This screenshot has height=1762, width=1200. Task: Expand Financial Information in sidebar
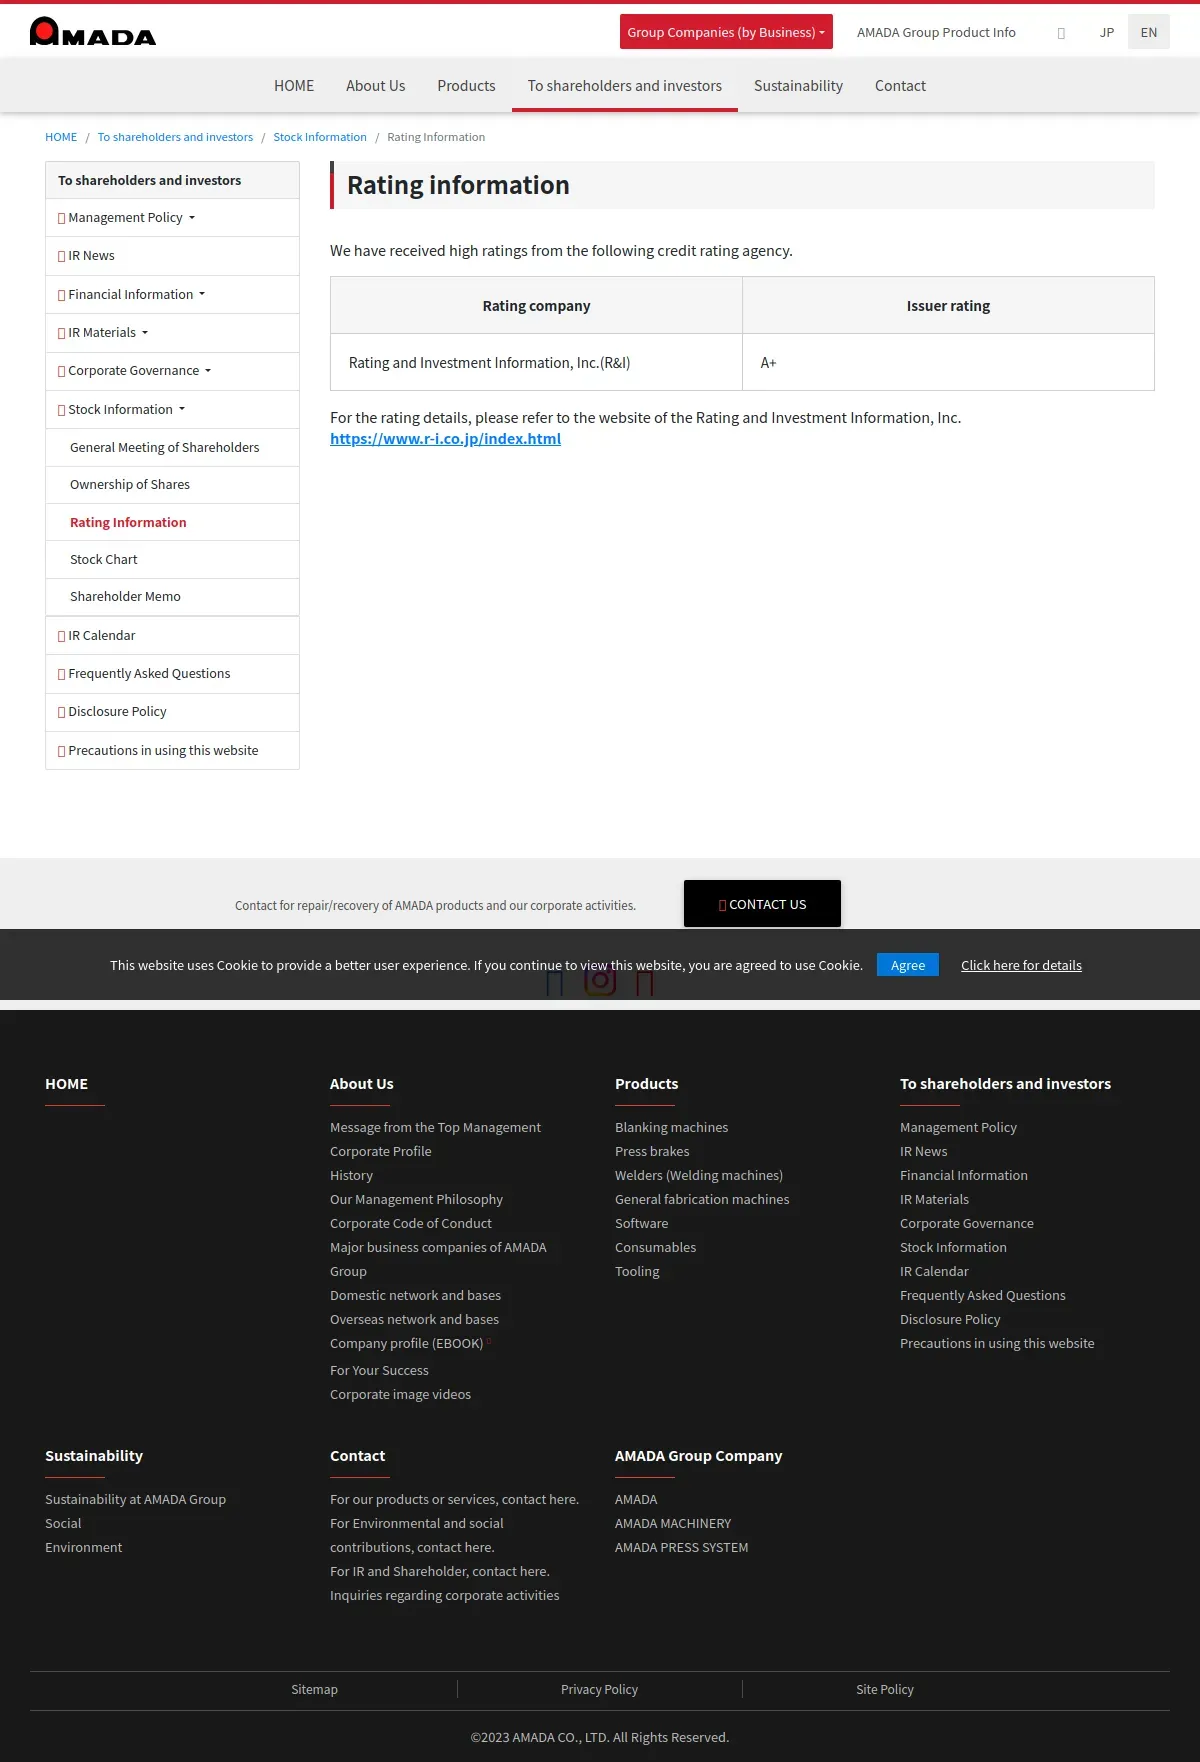point(172,295)
